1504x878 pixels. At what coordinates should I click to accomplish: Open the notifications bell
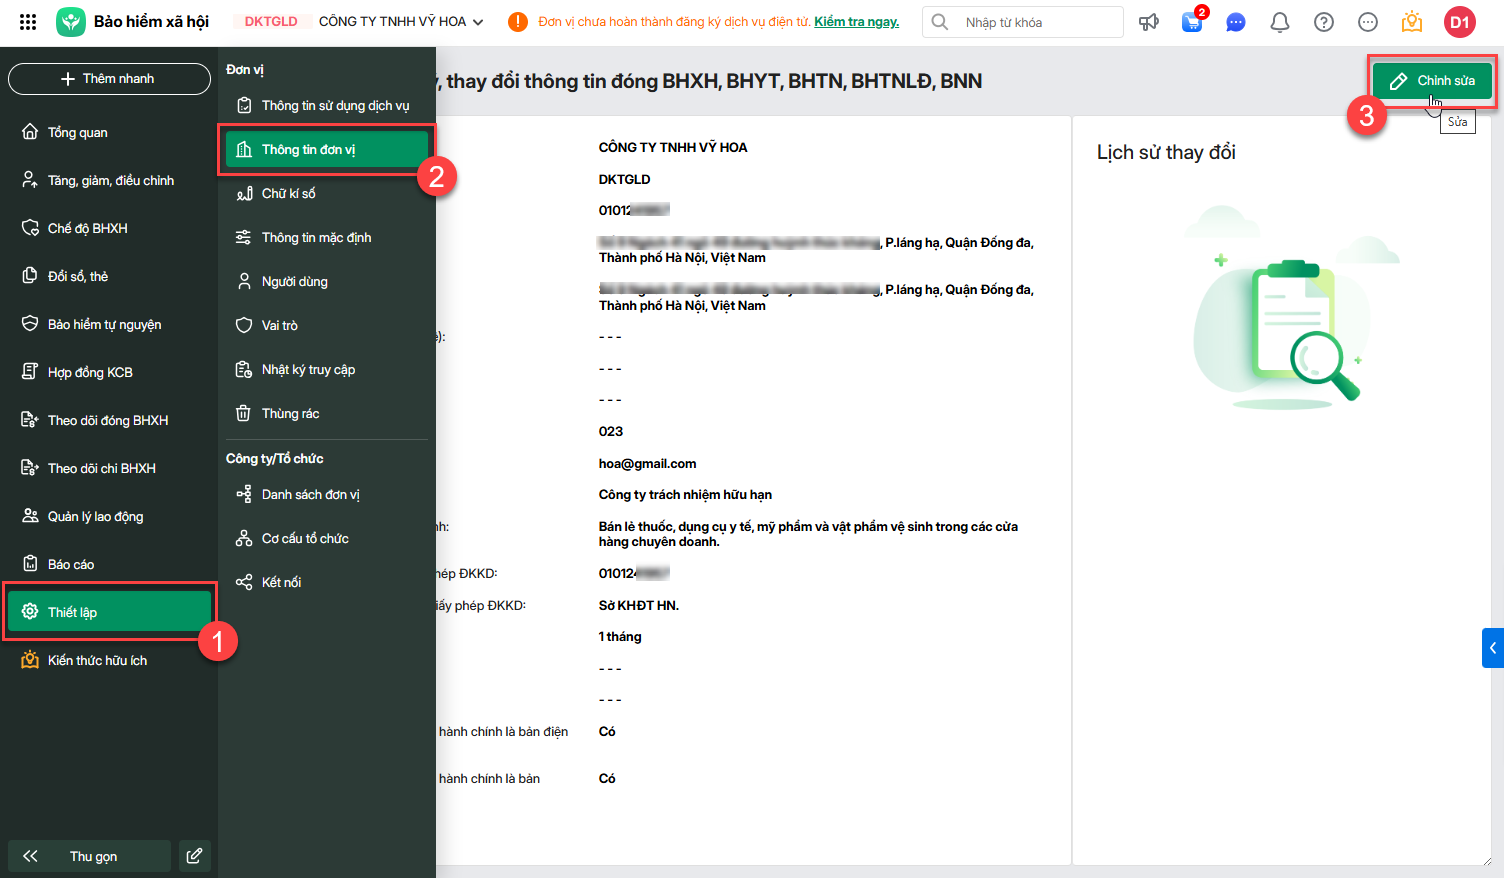click(1280, 22)
